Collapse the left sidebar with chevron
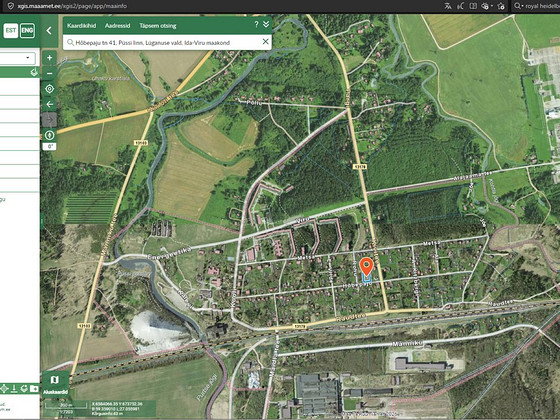The image size is (560, 420). [x=49, y=31]
